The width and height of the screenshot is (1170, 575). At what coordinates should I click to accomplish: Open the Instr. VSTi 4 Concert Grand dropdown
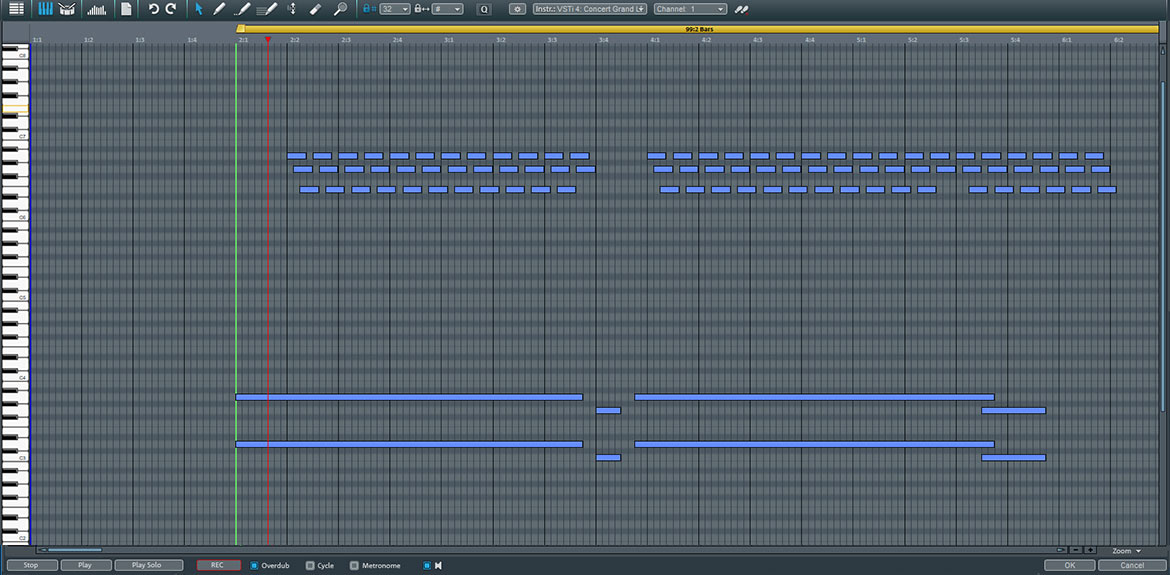pyautogui.click(x=589, y=9)
